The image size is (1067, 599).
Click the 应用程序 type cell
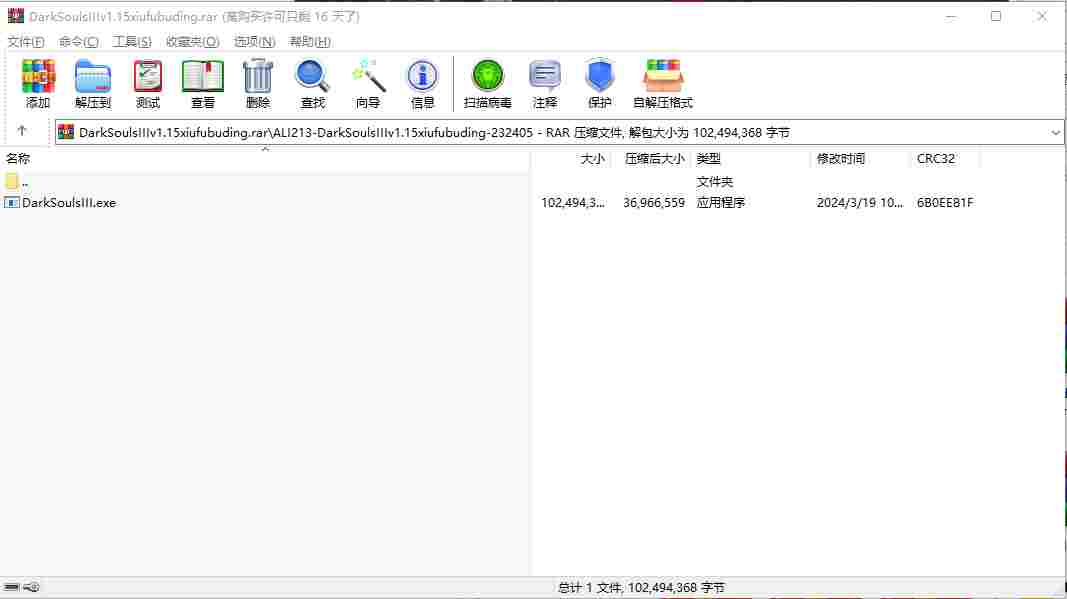721,203
